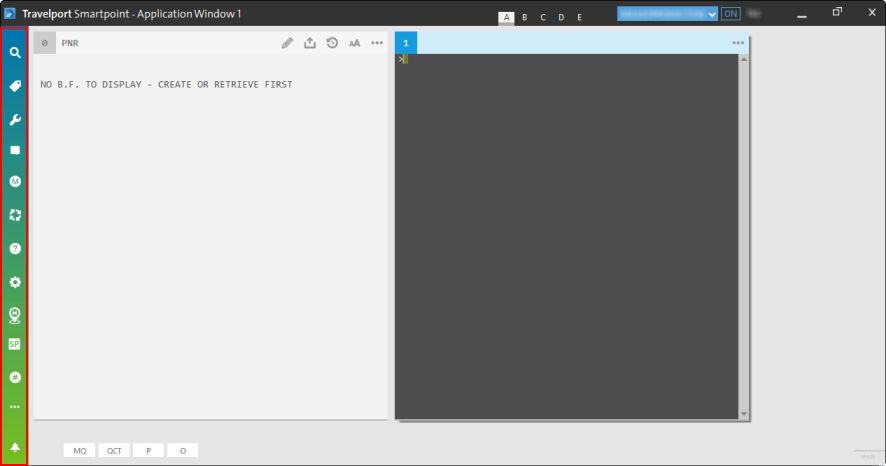Click the MQ button
The image size is (886, 466).
[x=79, y=451]
